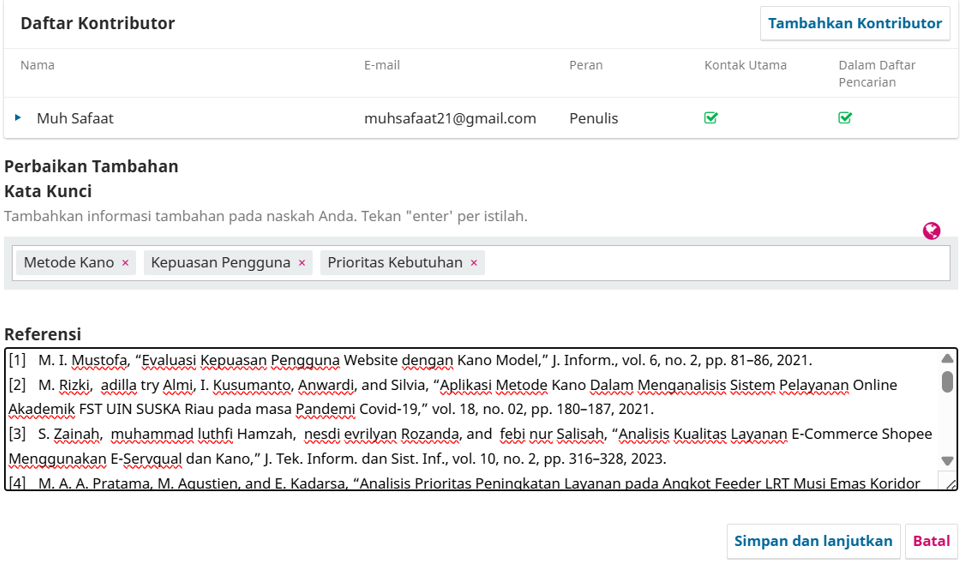This screenshot has width=966, height=565.
Task: Click reference [2] by M. Rizki
Action: pyautogui.click(x=453, y=397)
